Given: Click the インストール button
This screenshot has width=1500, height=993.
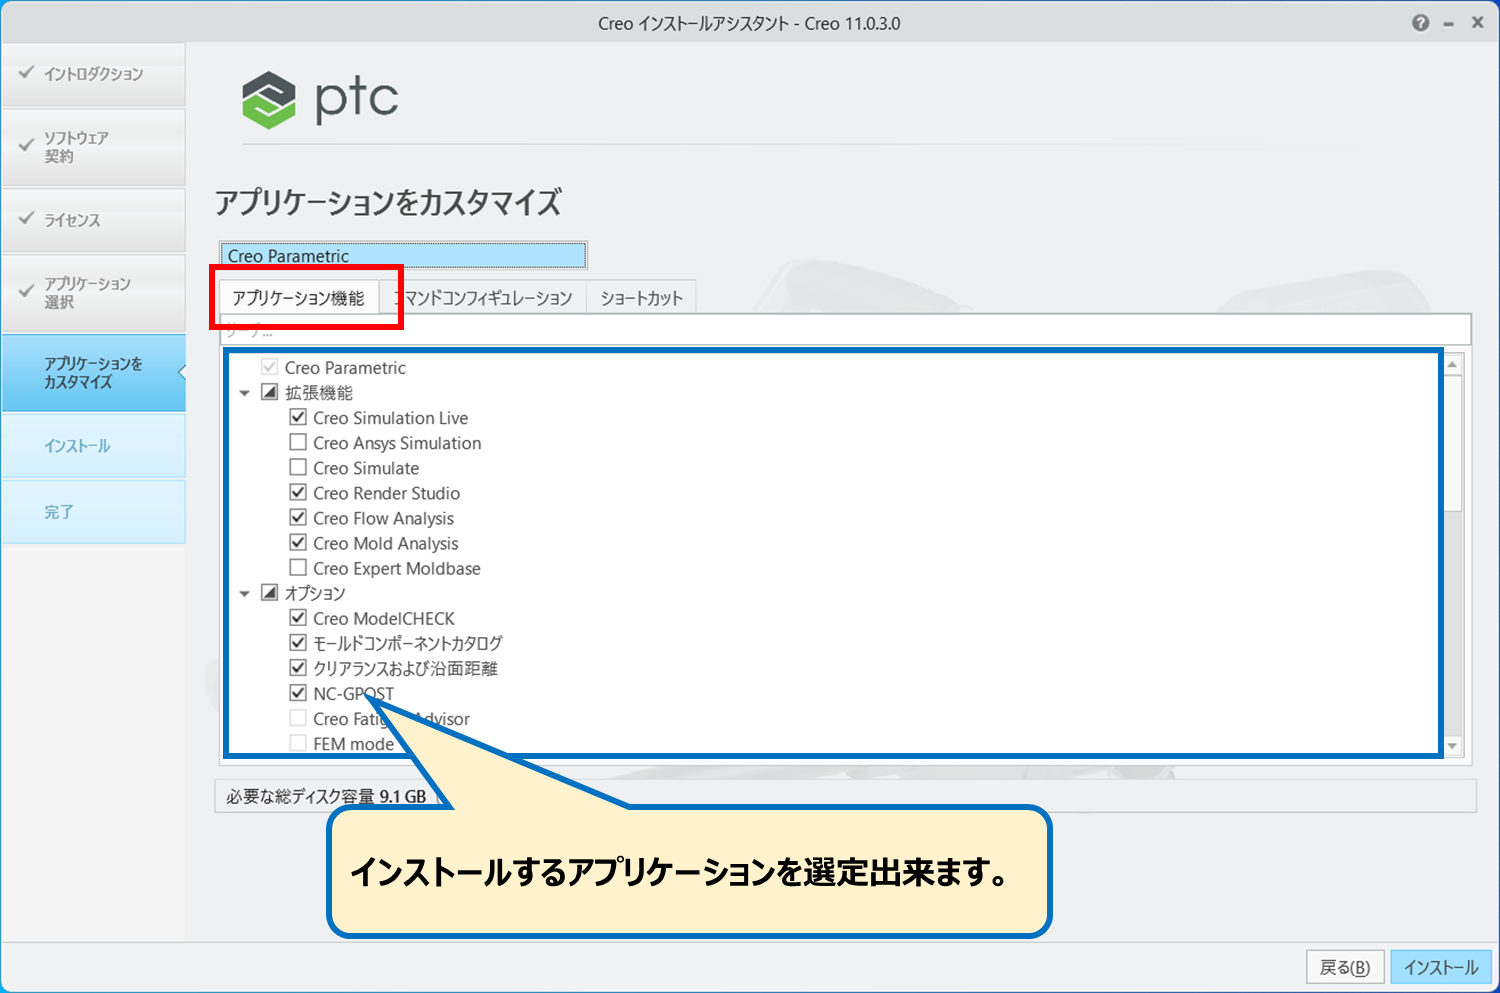Looking at the screenshot, I should point(1440,967).
